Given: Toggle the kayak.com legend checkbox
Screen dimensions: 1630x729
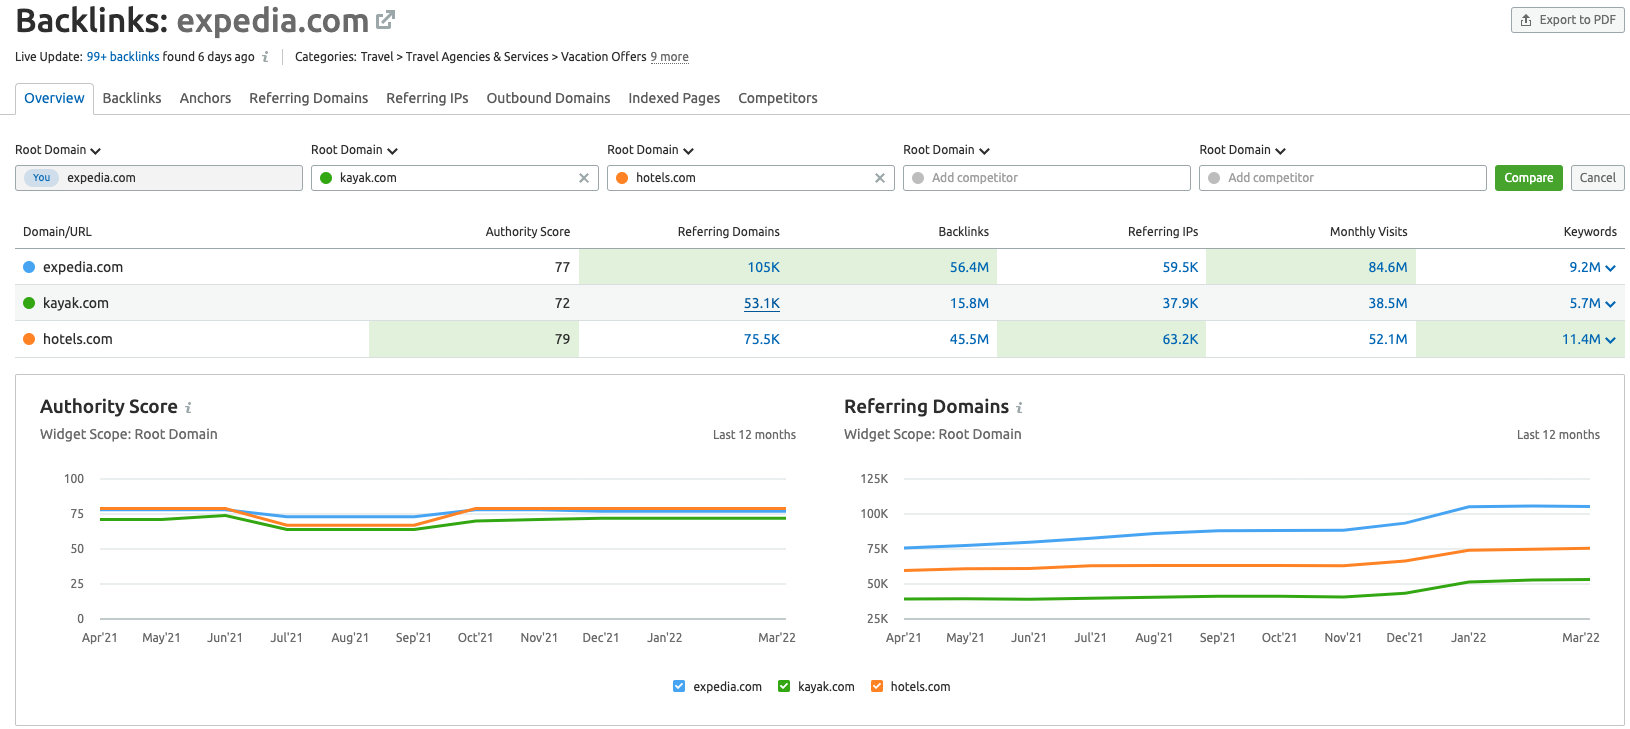Looking at the screenshot, I should [x=784, y=686].
